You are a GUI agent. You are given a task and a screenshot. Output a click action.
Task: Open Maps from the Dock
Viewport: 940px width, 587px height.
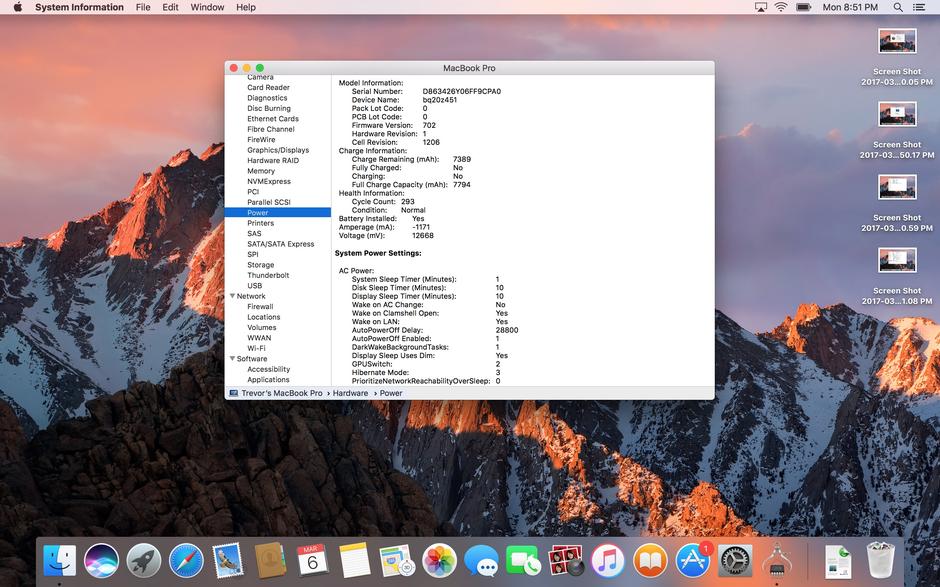click(x=397, y=561)
